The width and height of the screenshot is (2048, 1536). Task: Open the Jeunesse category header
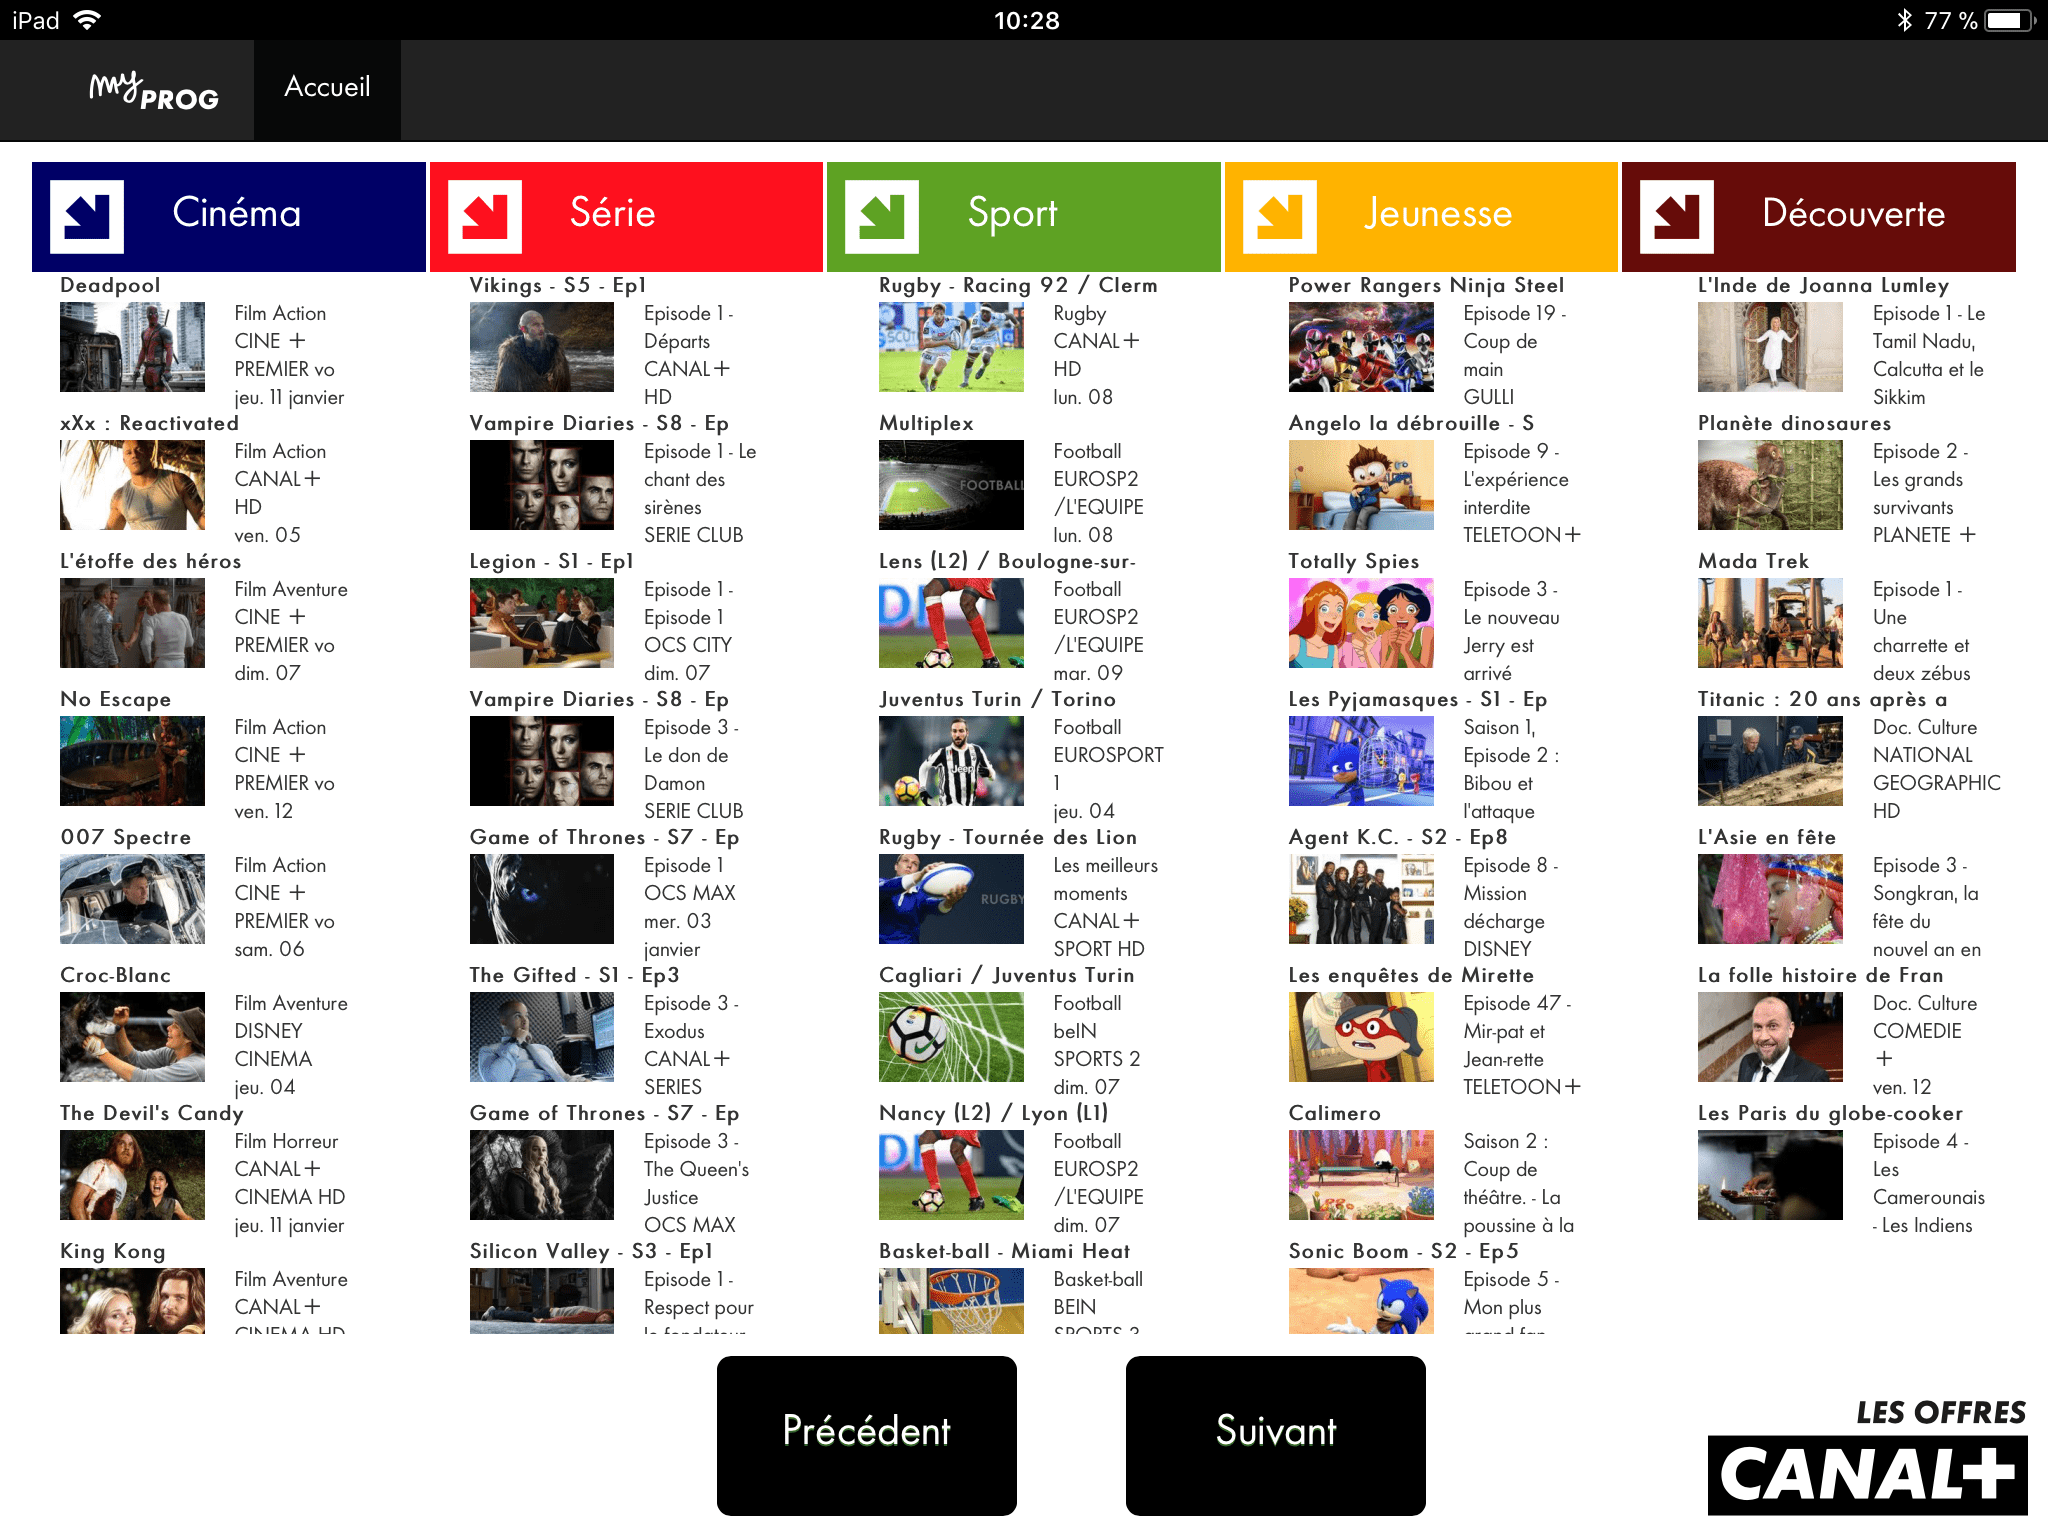[1421, 217]
